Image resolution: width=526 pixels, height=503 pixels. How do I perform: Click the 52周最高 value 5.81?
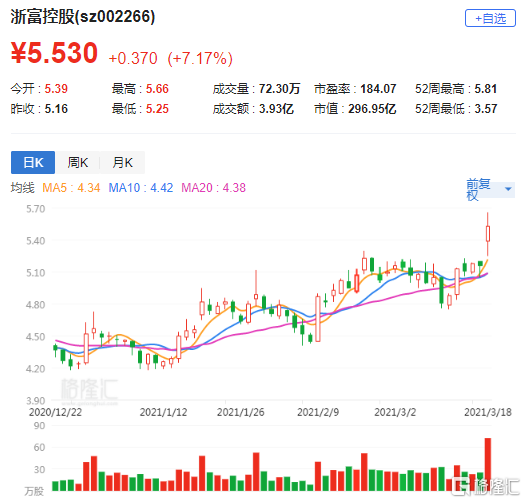point(485,89)
